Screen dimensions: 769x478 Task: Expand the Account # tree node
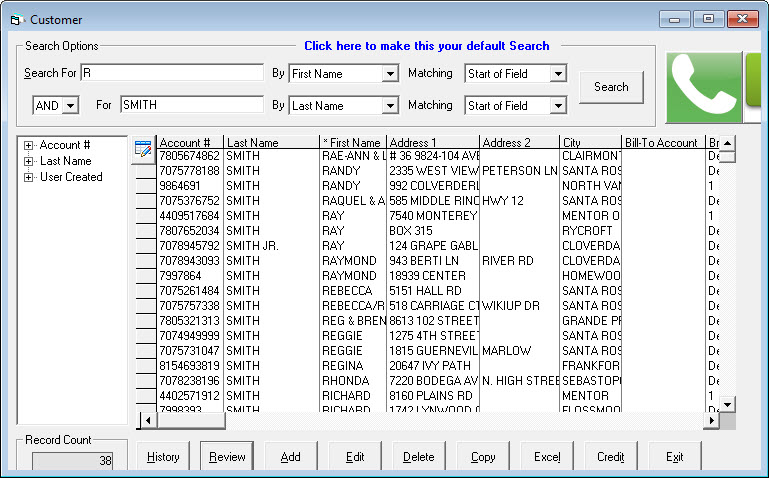pyautogui.click(x=28, y=146)
